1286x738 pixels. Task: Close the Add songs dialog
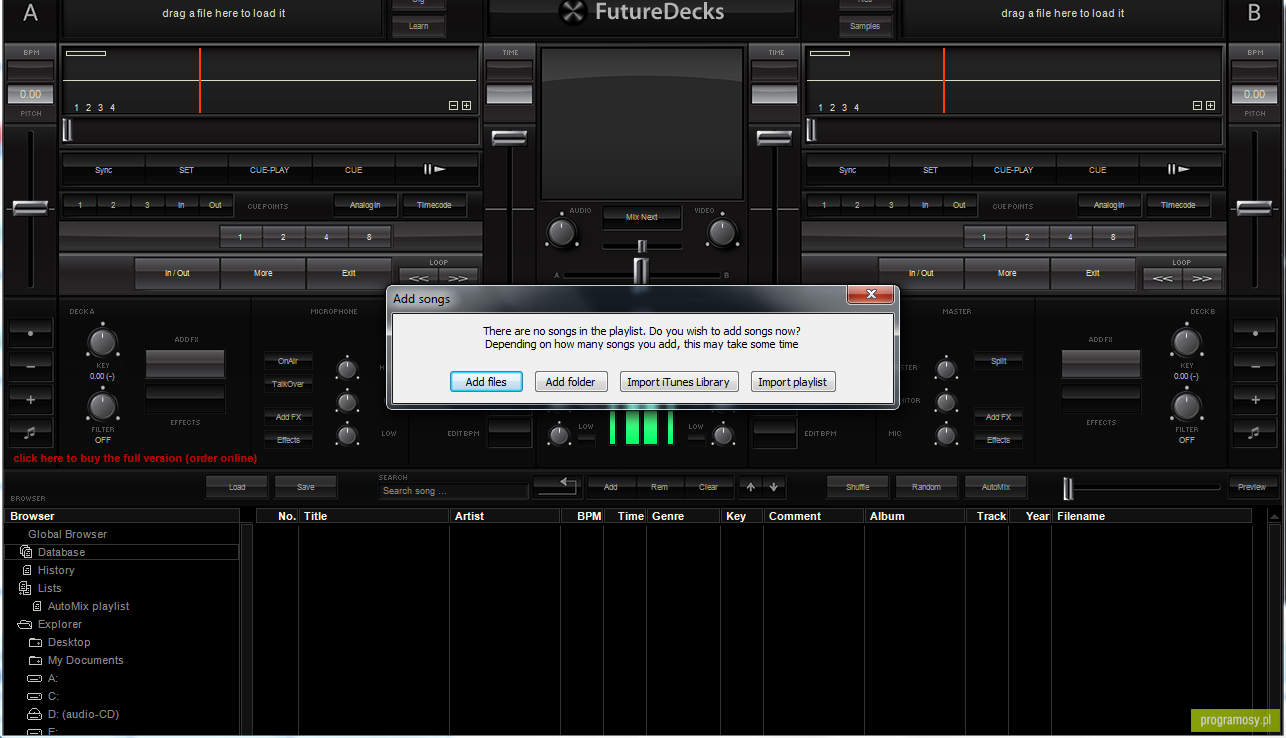(870, 295)
